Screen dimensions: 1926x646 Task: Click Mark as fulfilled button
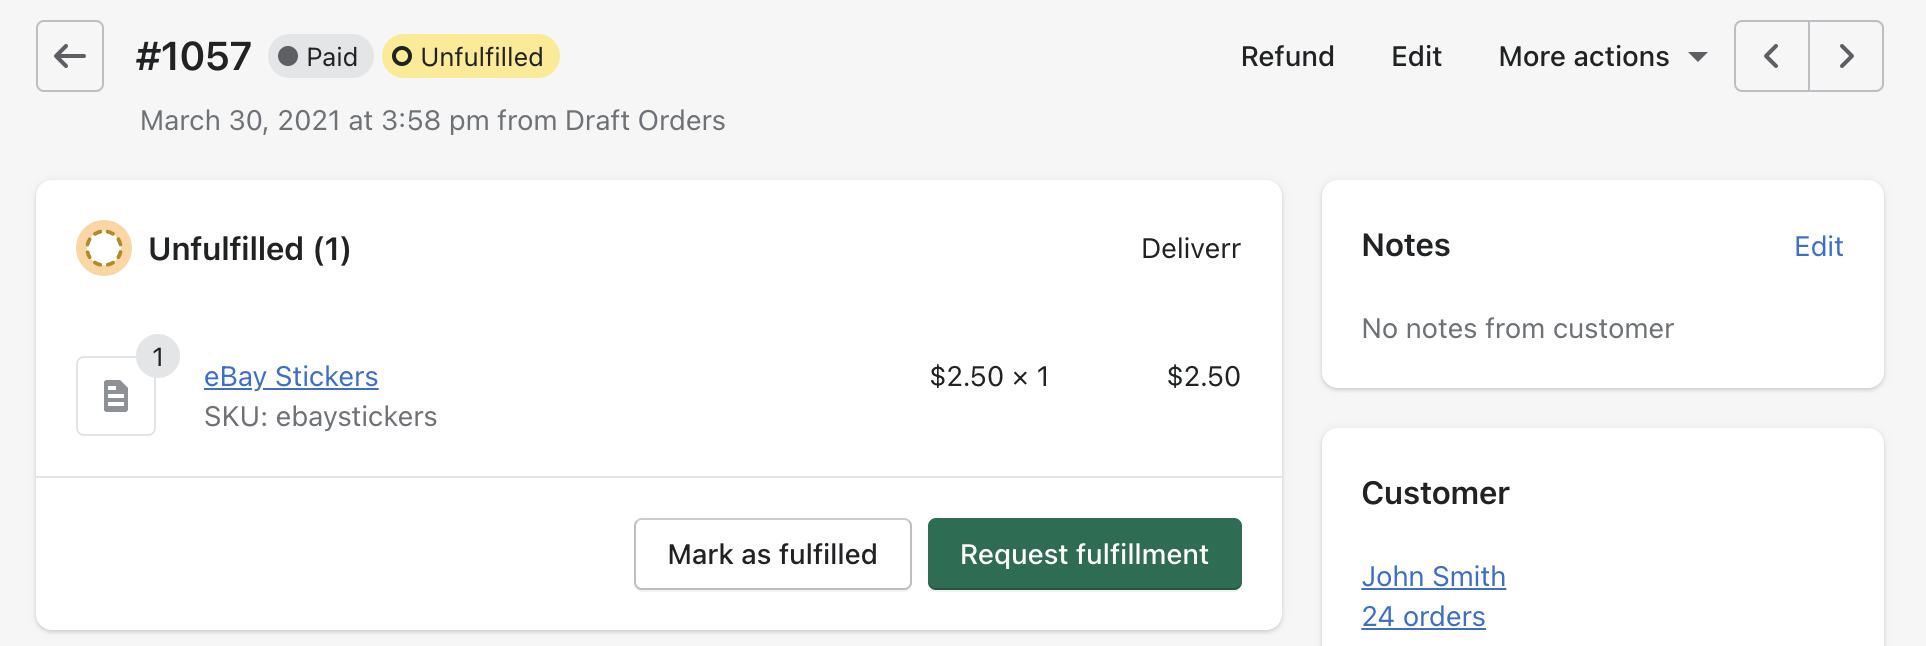(773, 554)
